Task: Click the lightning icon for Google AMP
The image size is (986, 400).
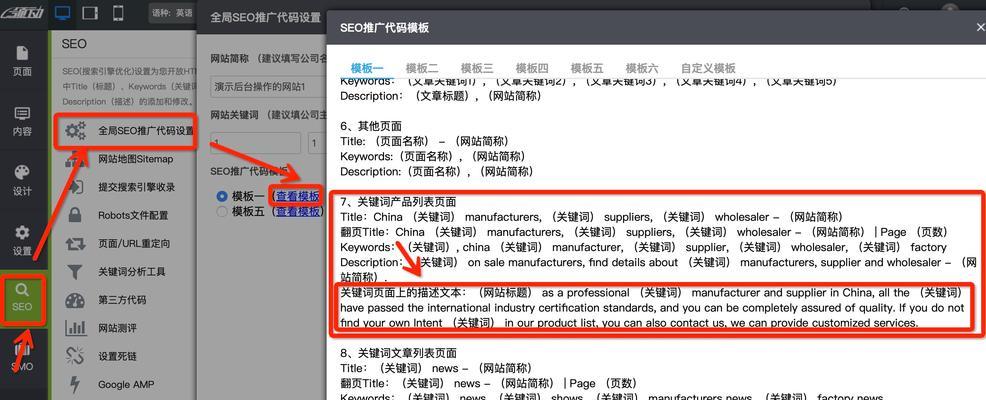Action: point(75,384)
